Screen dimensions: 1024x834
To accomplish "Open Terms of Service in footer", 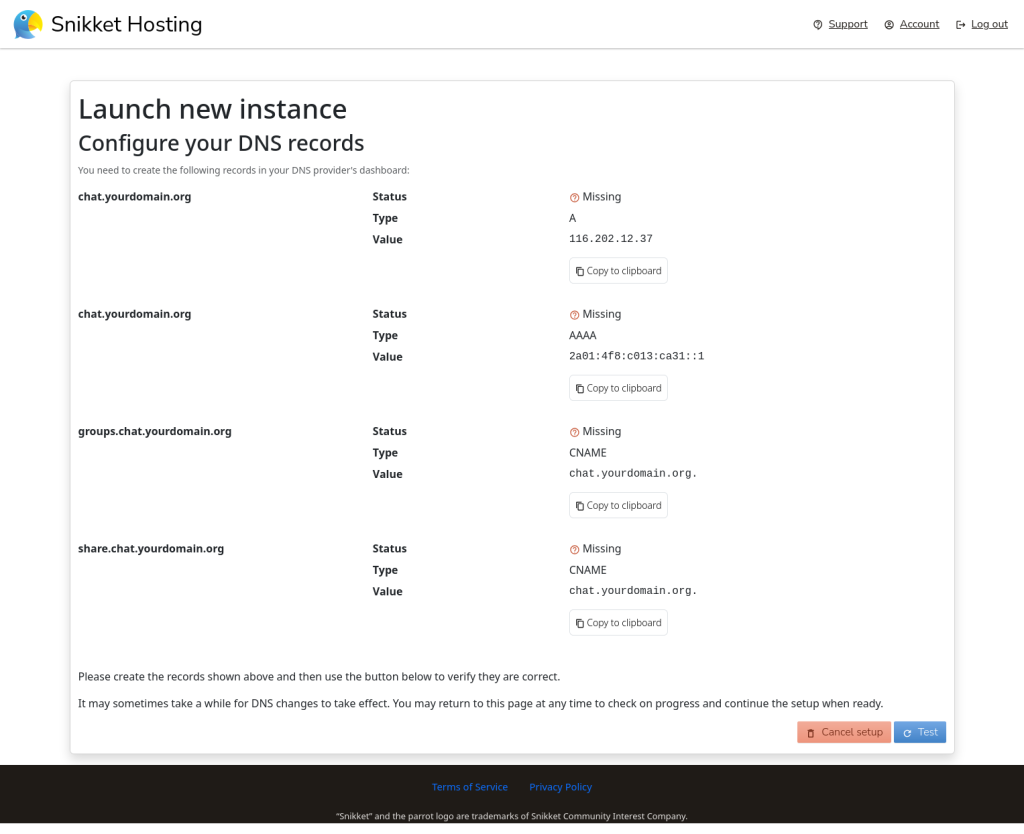I will [x=470, y=787].
